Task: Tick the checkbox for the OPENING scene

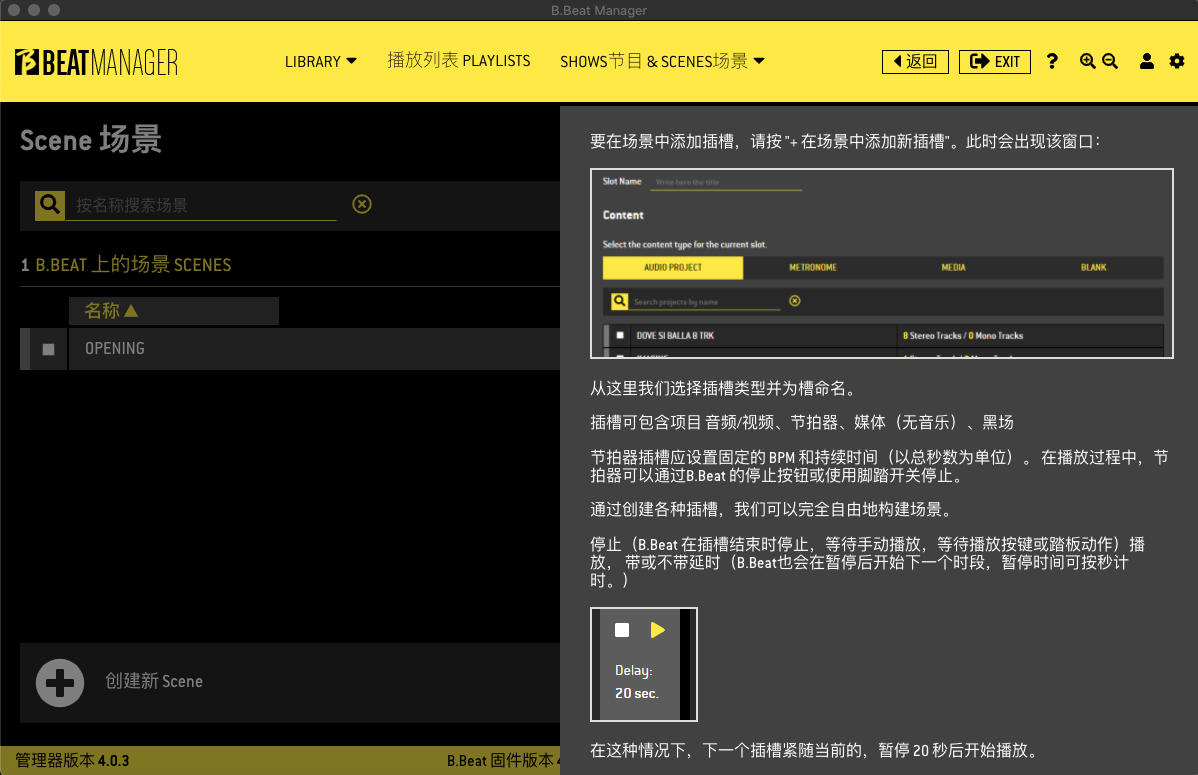Action: point(48,349)
